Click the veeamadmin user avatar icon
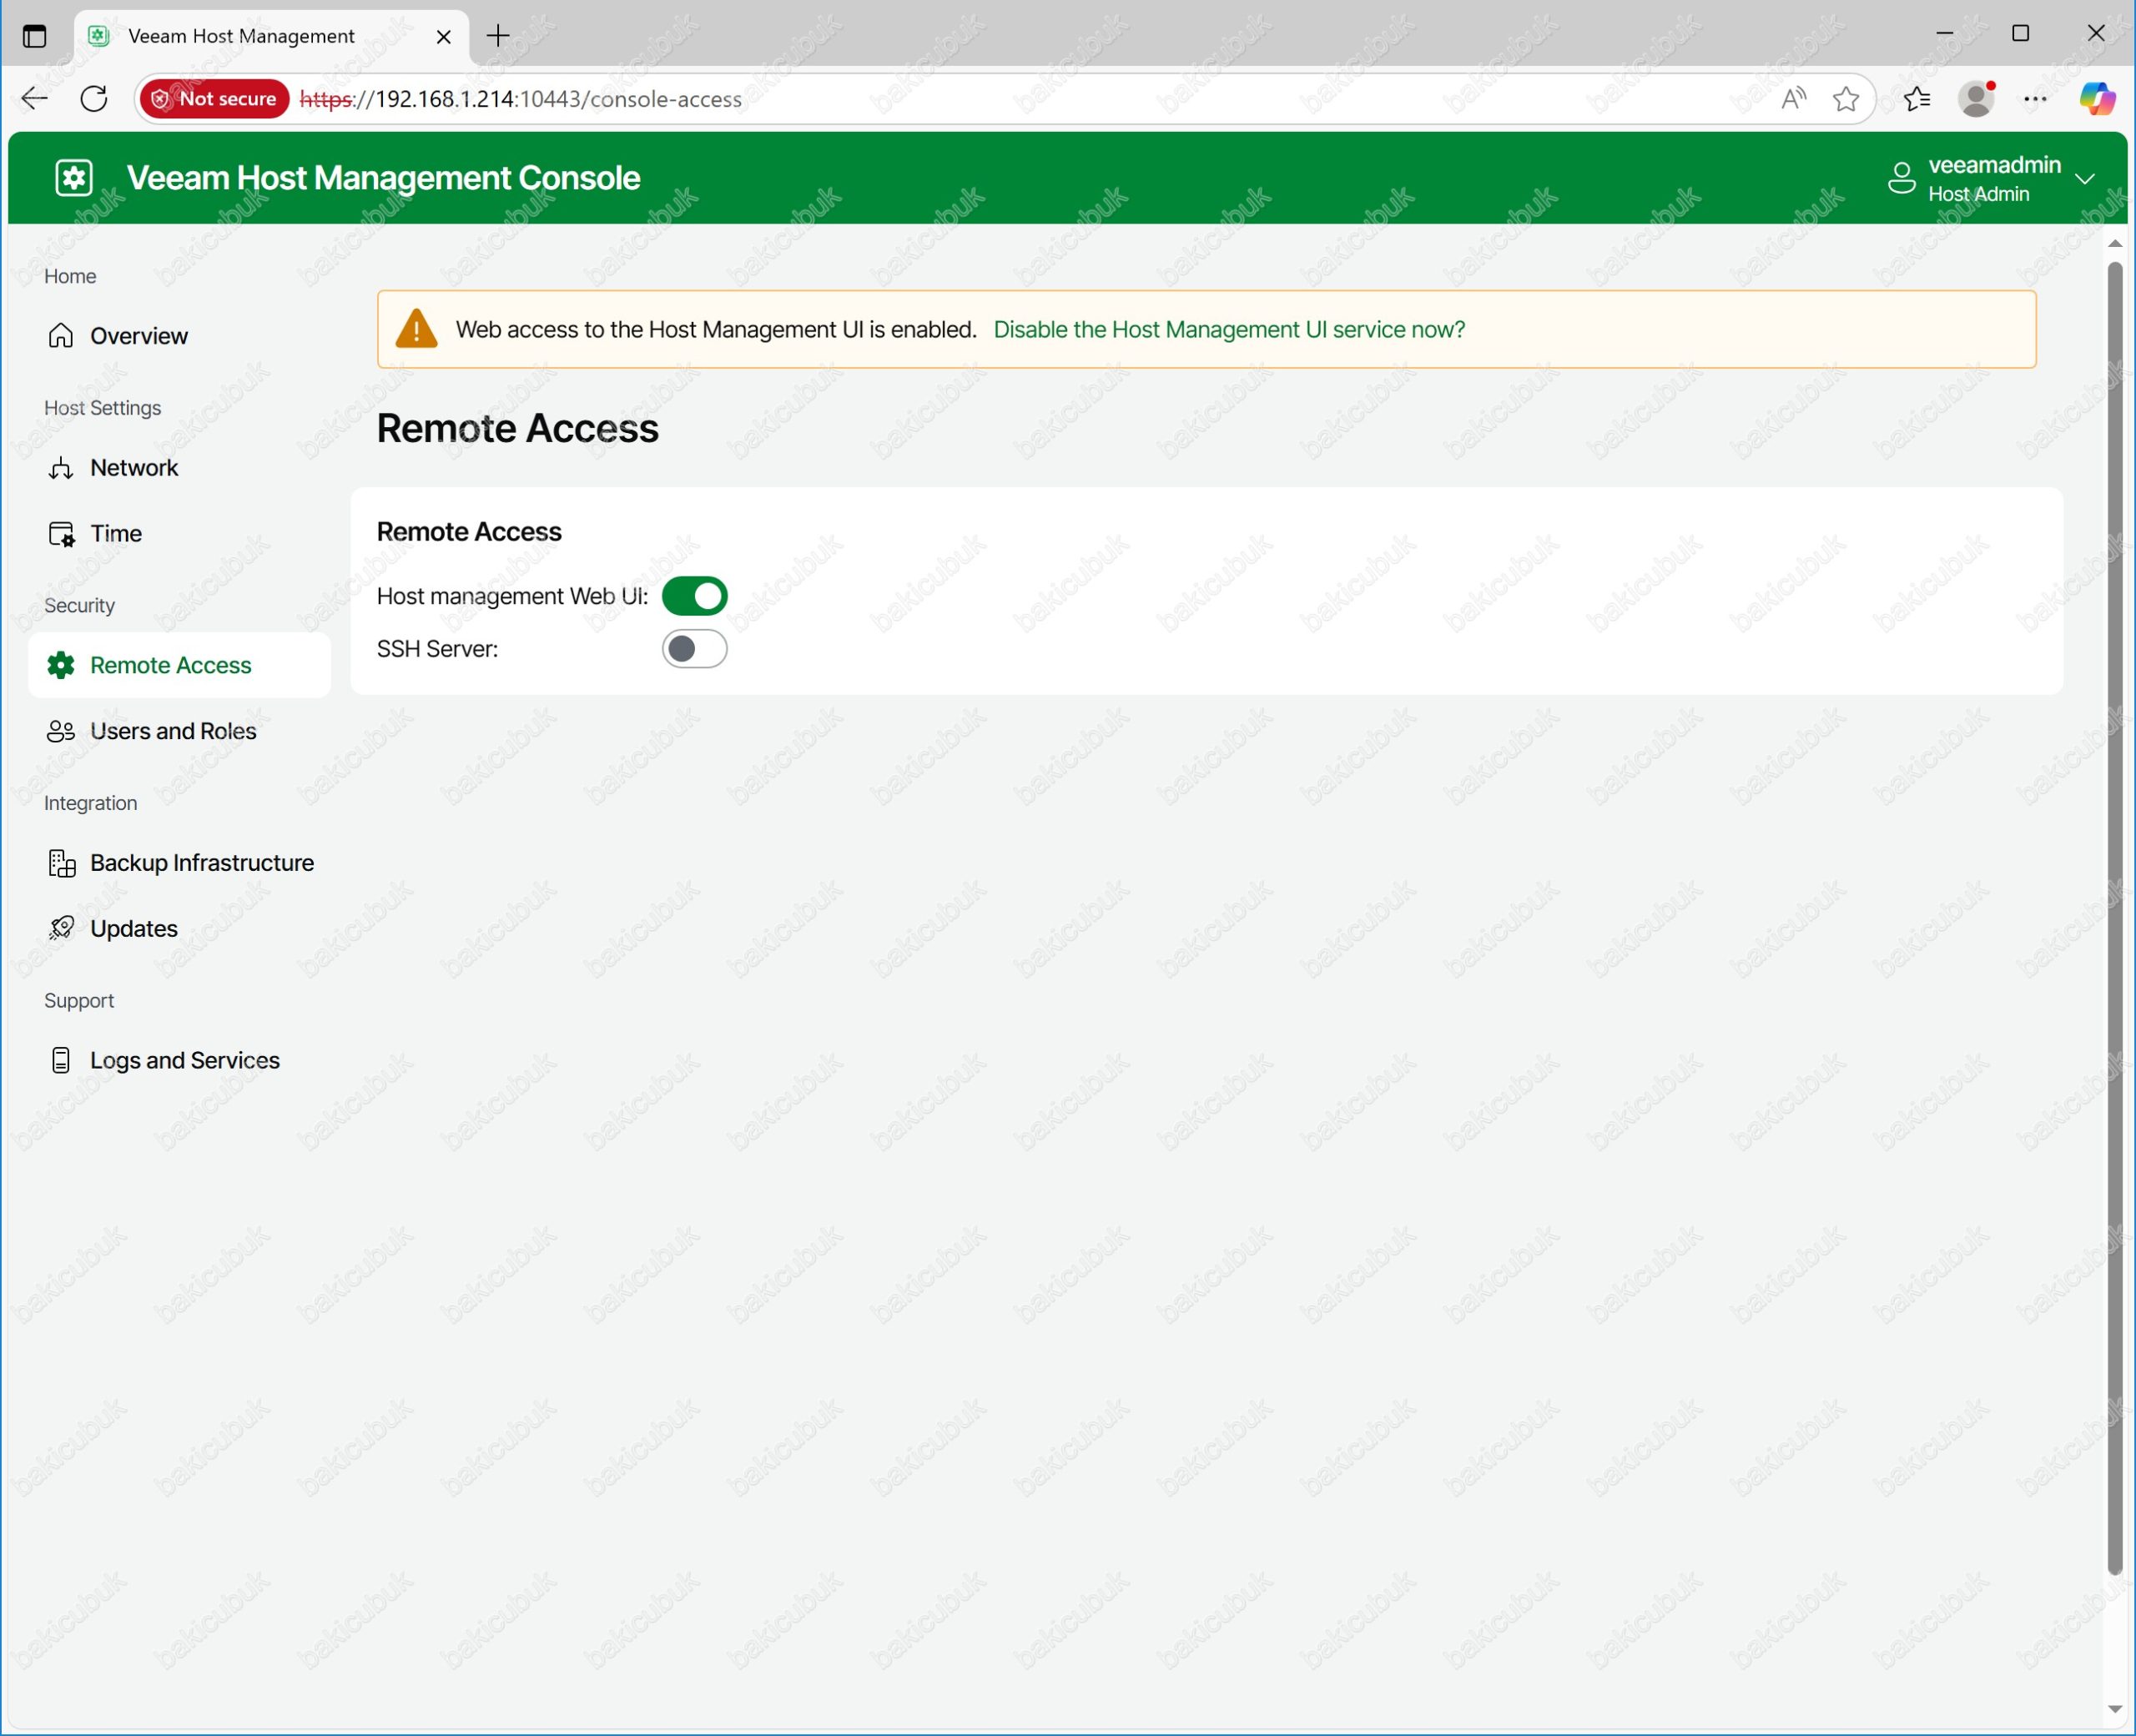The height and width of the screenshot is (1736, 2136). pyautogui.click(x=1901, y=178)
